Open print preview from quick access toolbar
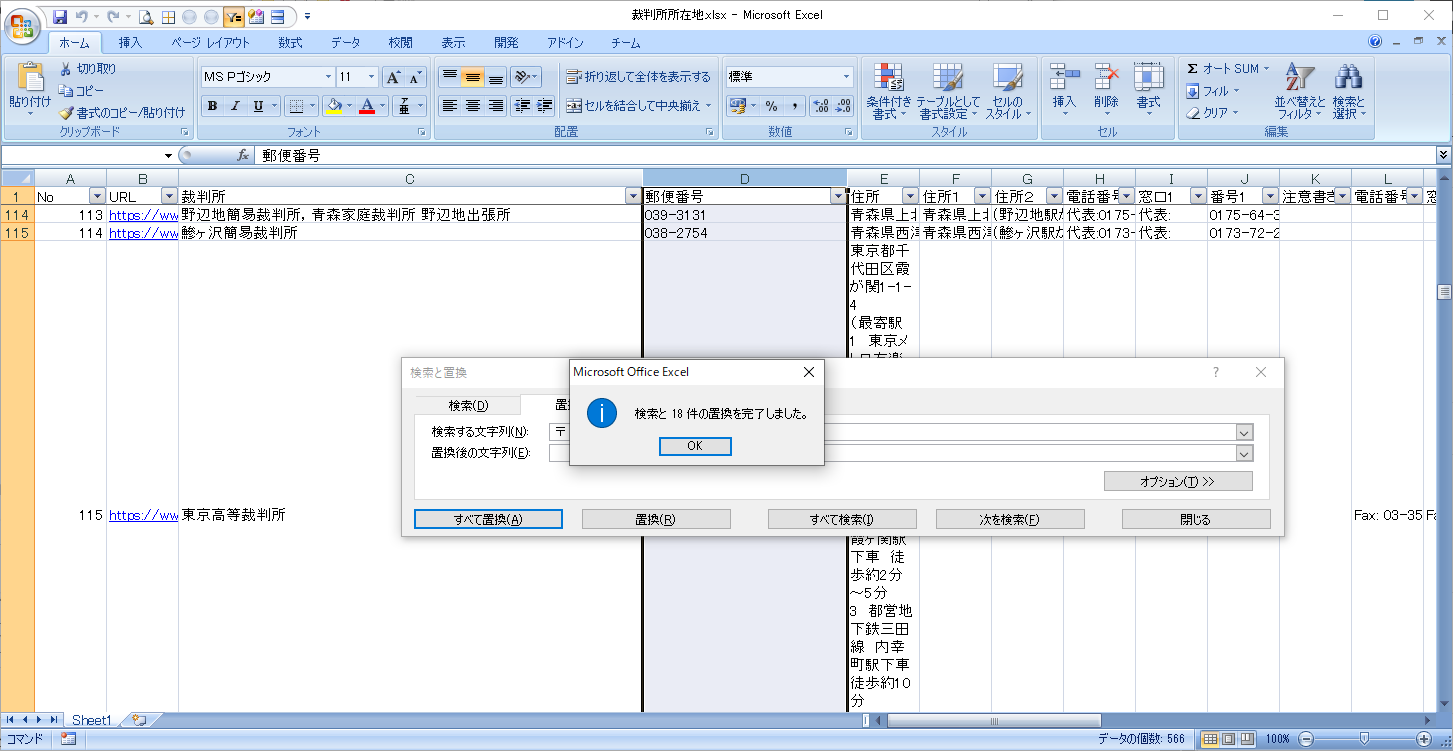1453x751 pixels. pos(146,16)
